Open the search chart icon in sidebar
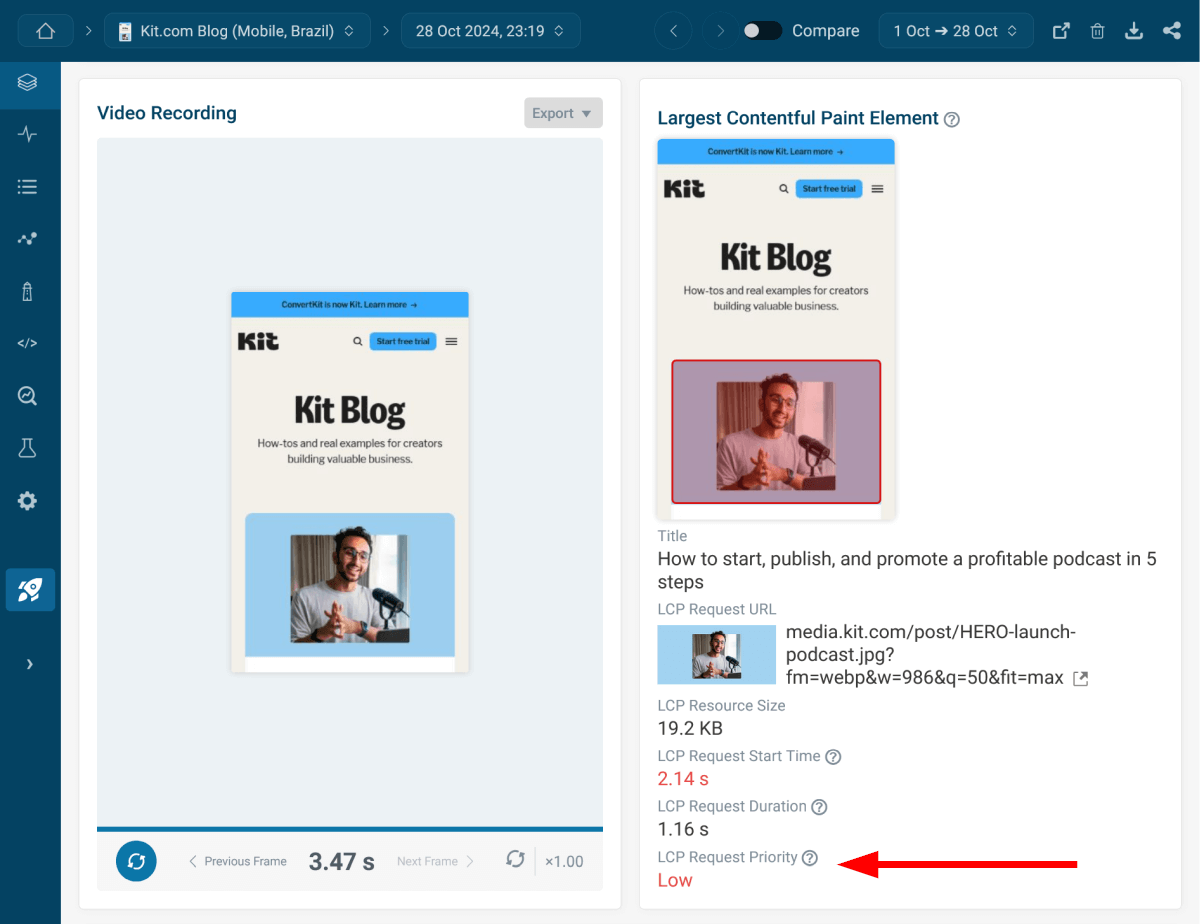The height and width of the screenshot is (924, 1200). (27, 396)
